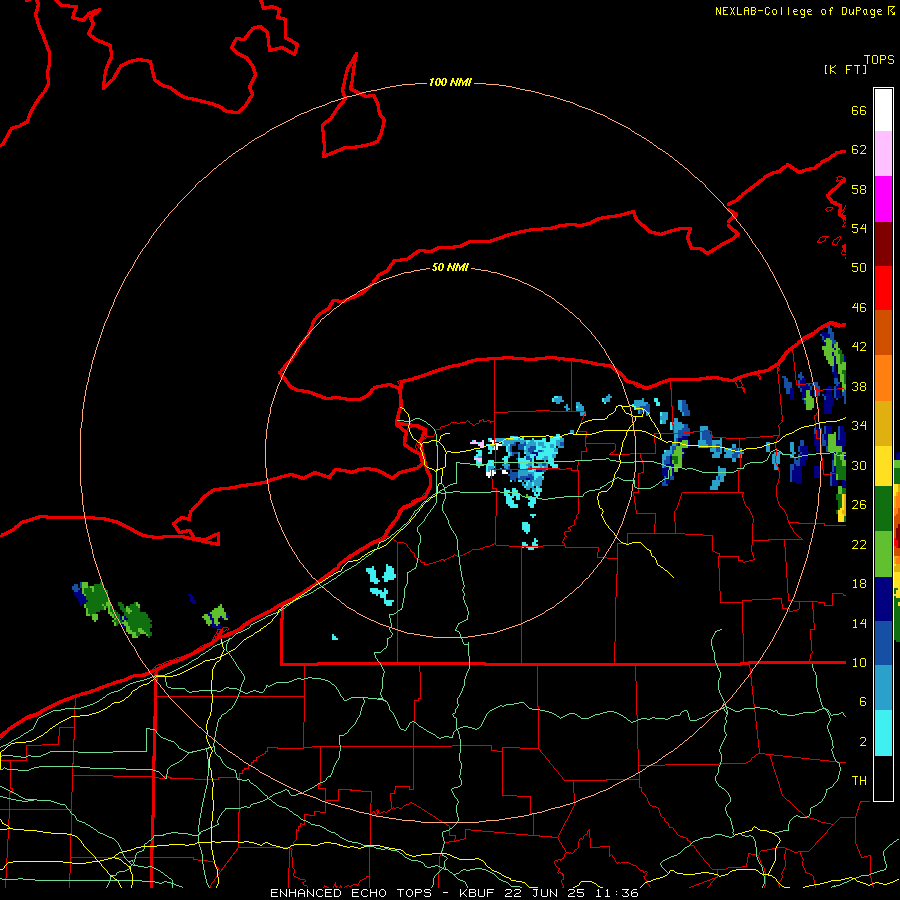Click the 100 NMI range ring label
Screen dimensions: 900x900
coord(450,82)
